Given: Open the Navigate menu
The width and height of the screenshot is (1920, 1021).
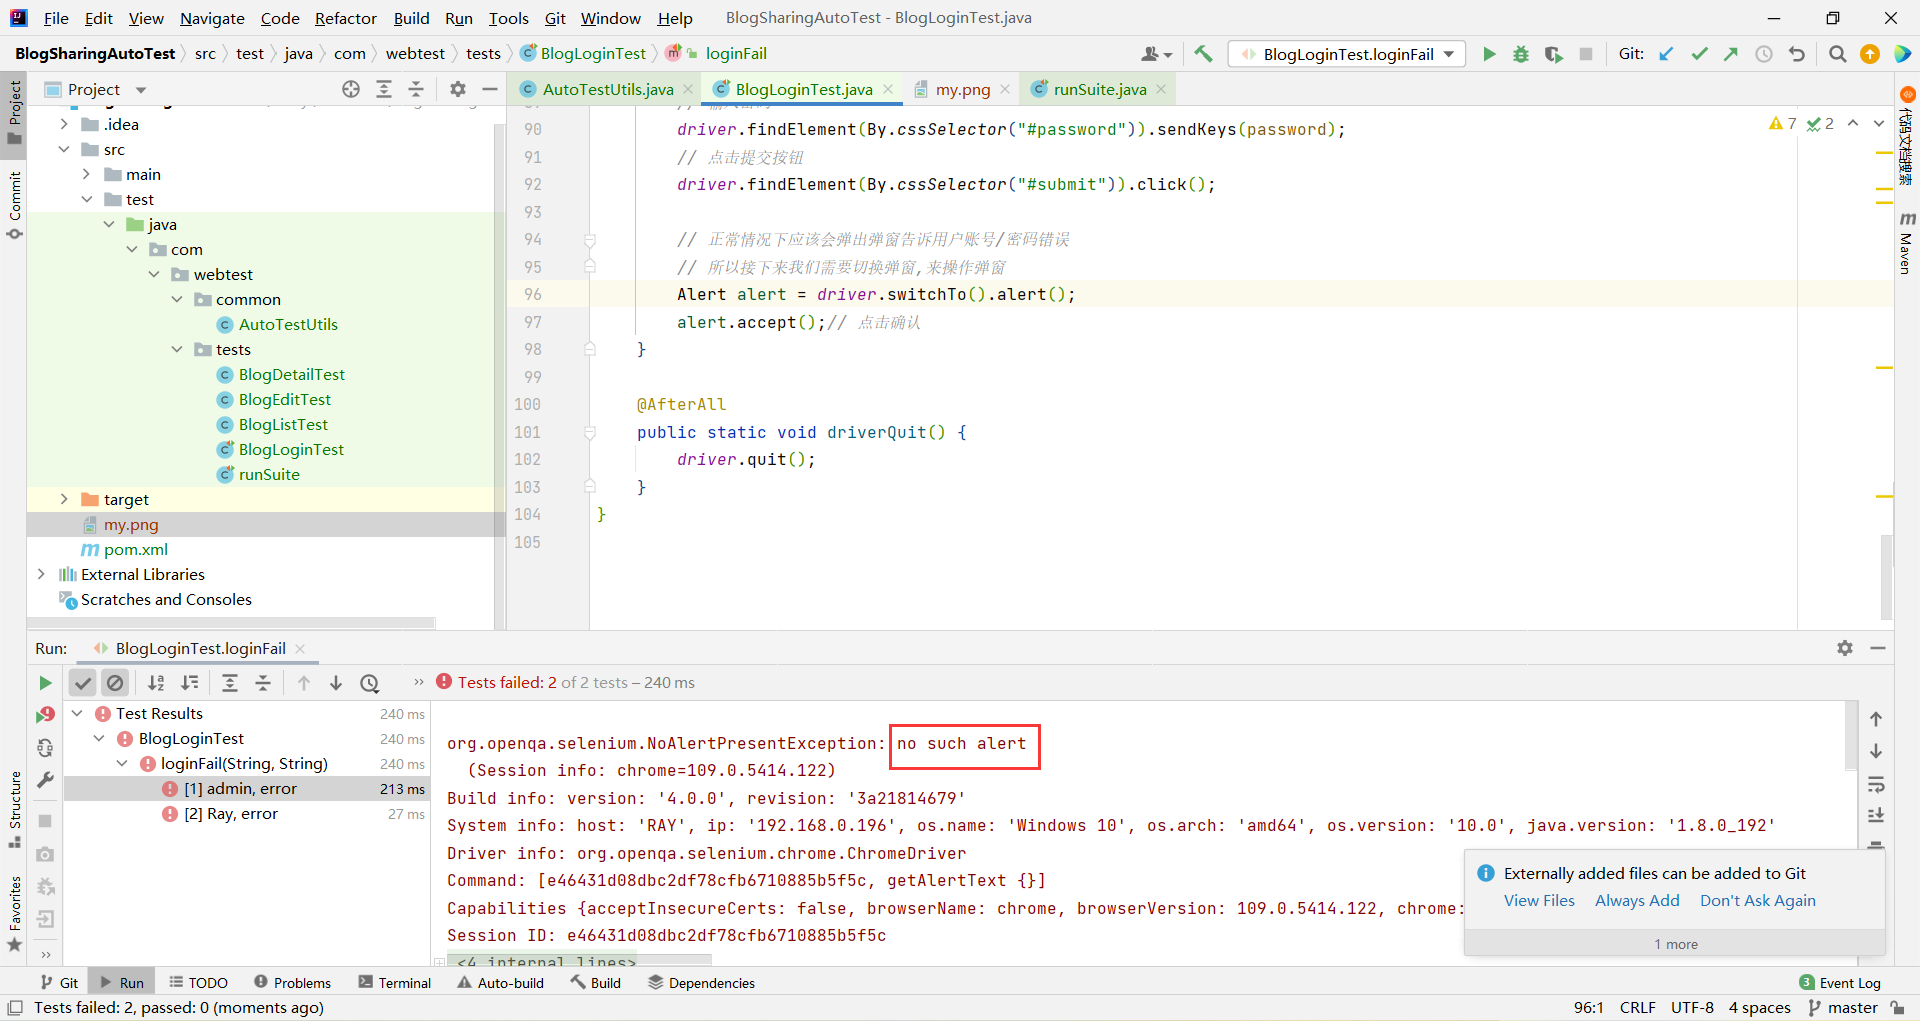Looking at the screenshot, I should pyautogui.click(x=212, y=18).
